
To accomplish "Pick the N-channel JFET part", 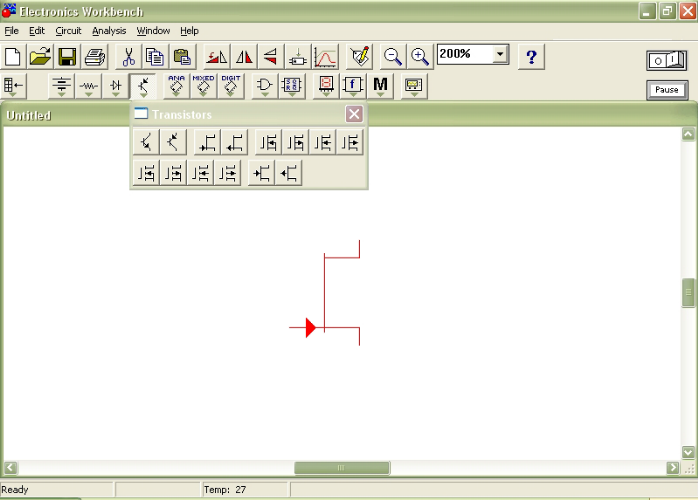I will point(207,142).
